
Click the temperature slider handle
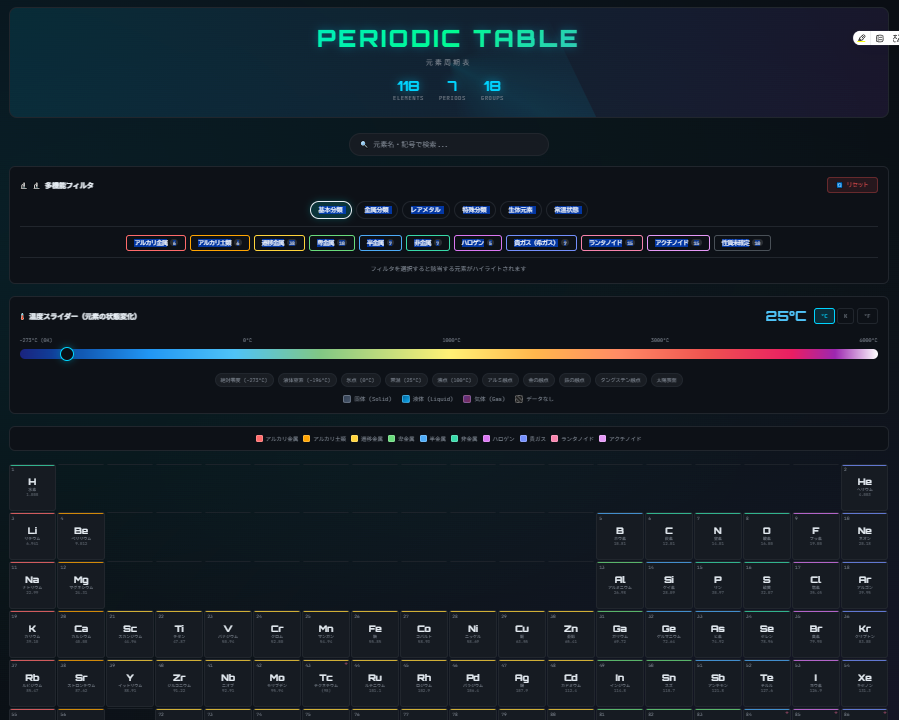(67, 353)
